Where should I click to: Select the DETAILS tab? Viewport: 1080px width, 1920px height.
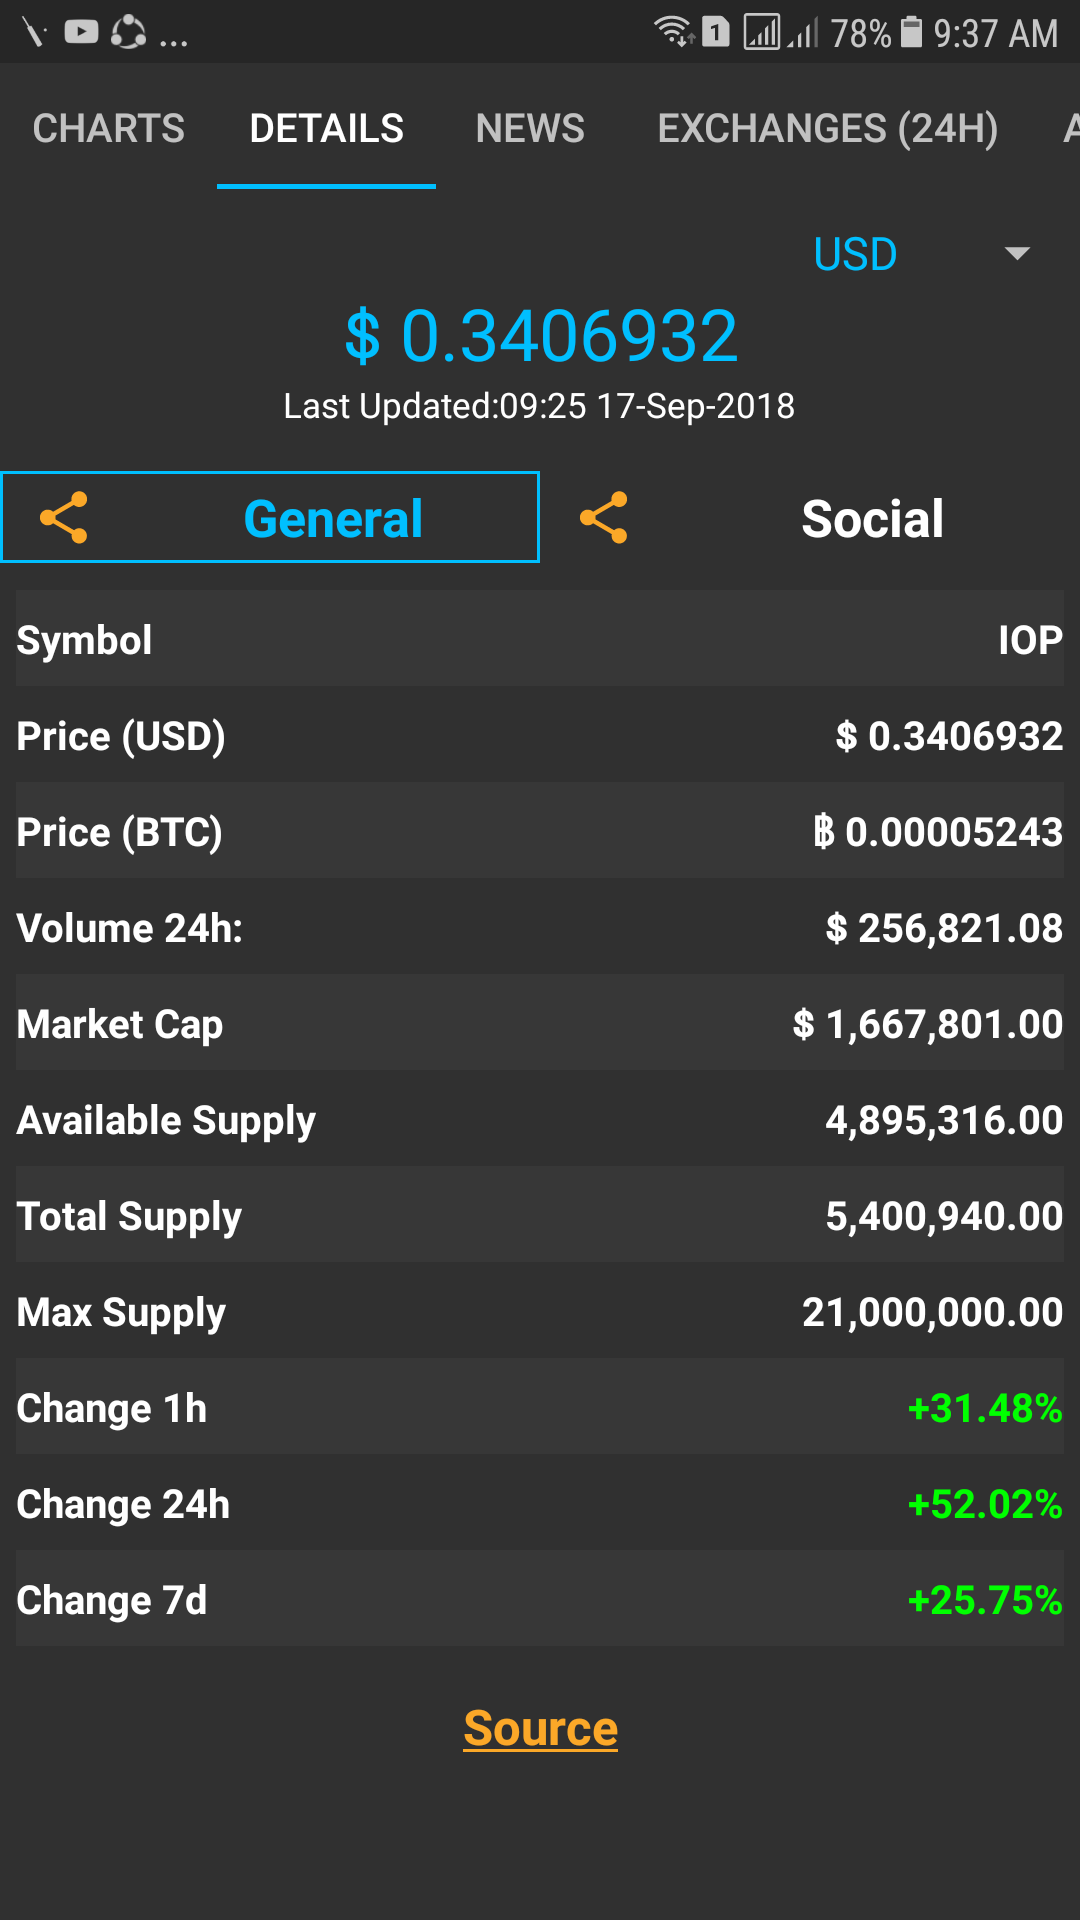click(x=326, y=129)
